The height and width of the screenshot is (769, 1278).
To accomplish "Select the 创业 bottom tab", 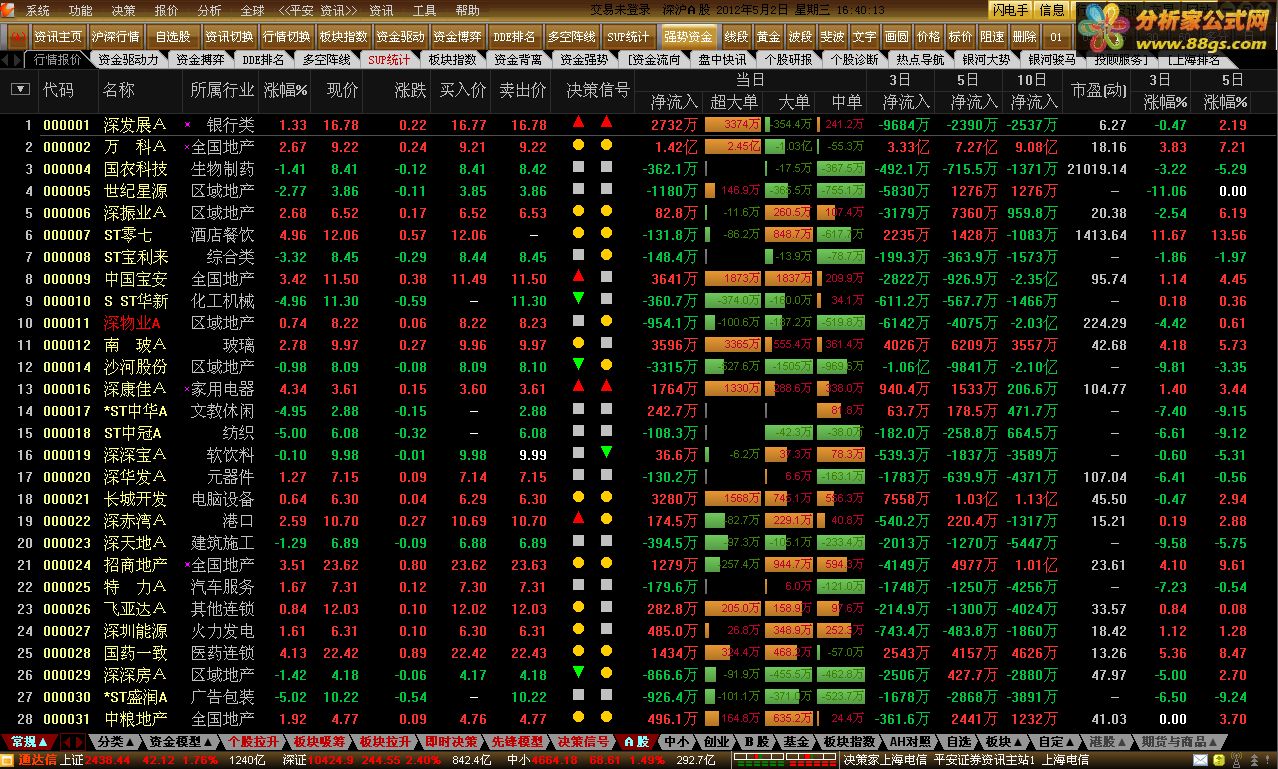I will tap(716, 742).
